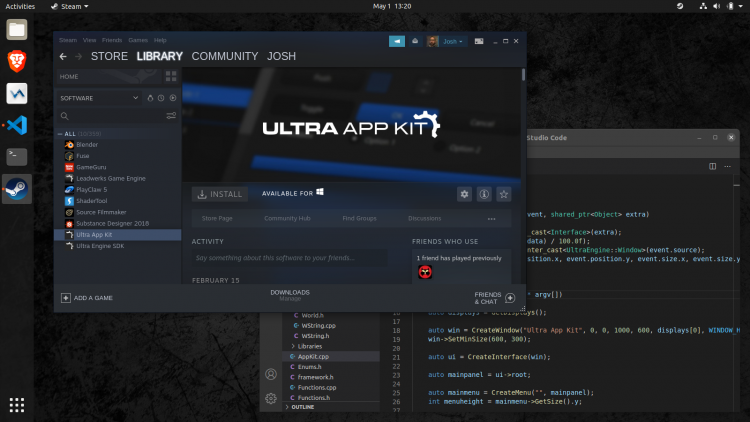The image size is (750, 422).
Task: Open advanced library filter options
Action: click(x=171, y=116)
